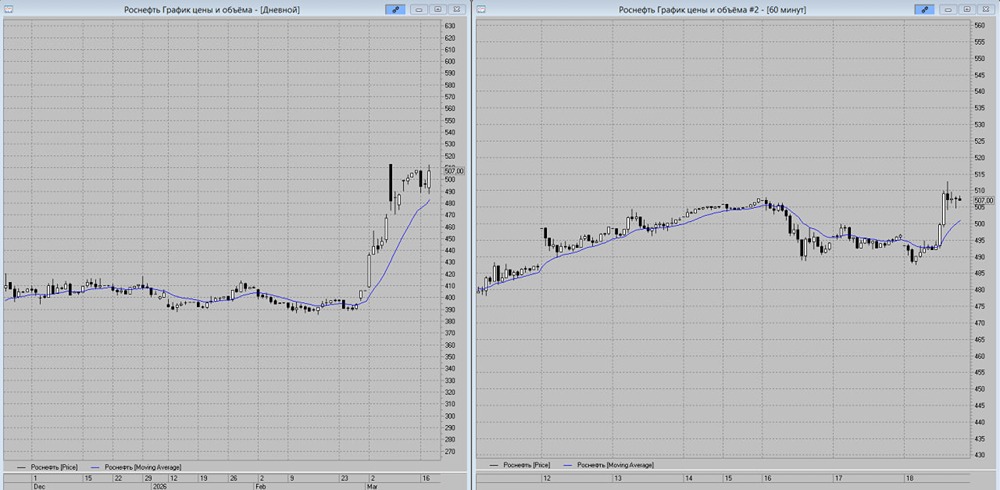Image resolution: width=1000 pixels, height=490 pixels.
Task: Click the tall black candle at the daily chart's March peak
Action: pyautogui.click(x=390, y=188)
